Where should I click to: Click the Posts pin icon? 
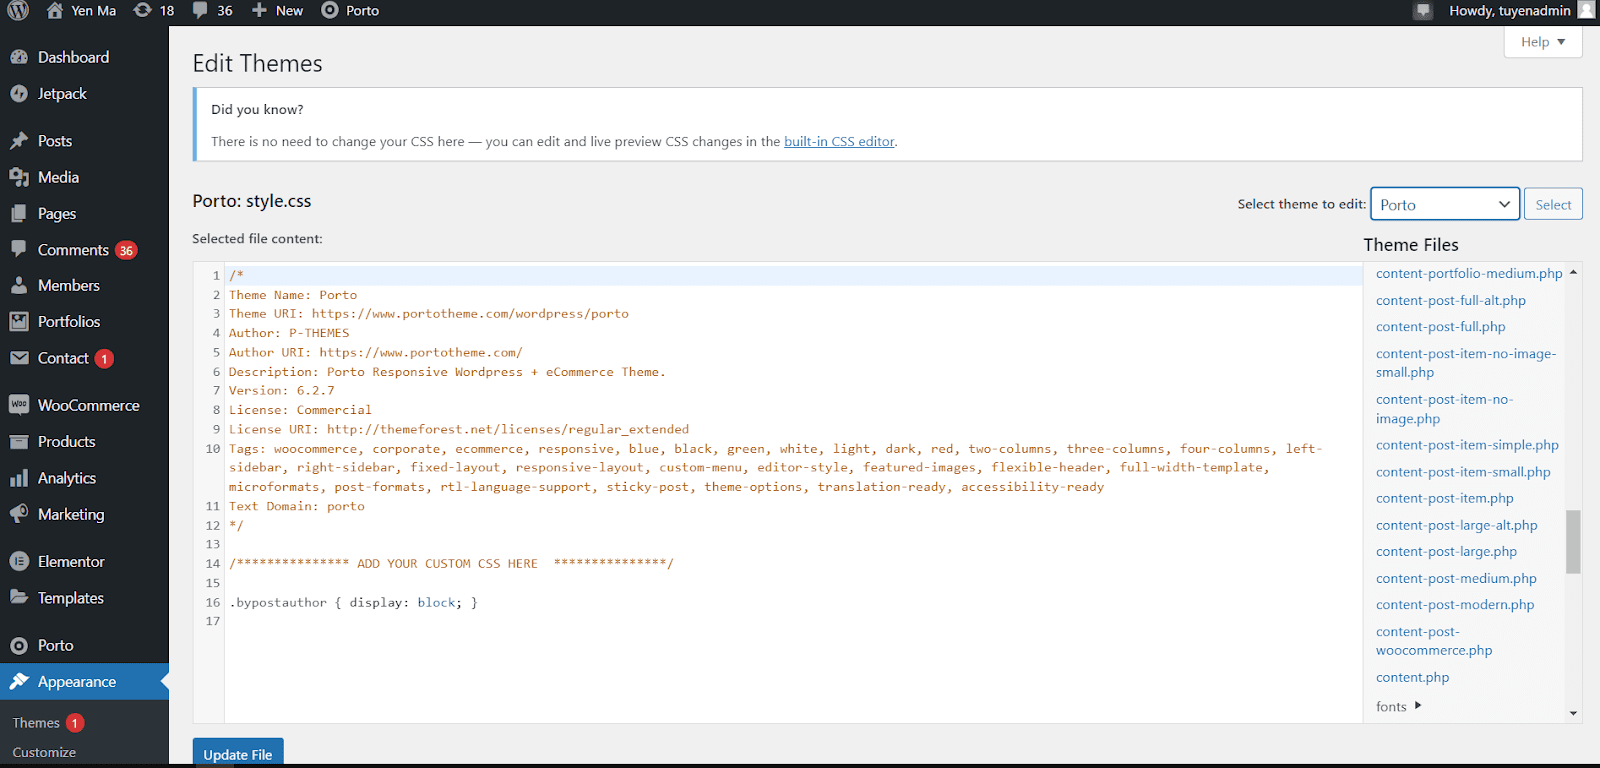click(x=19, y=141)
